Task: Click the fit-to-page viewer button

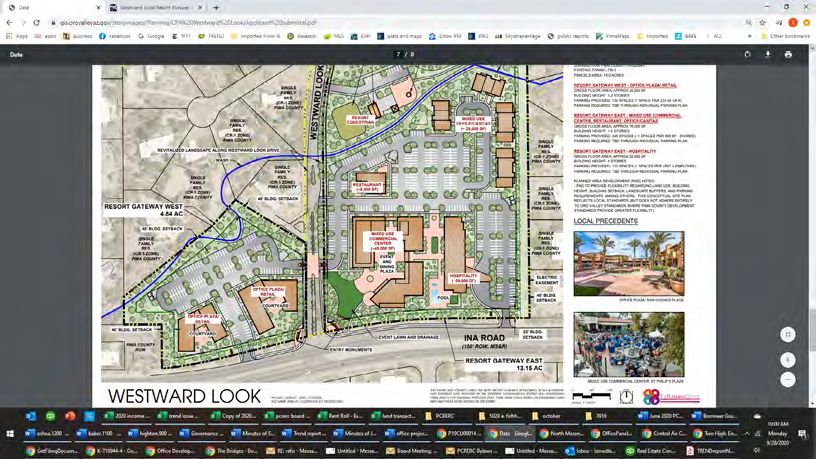Action: (788, 335)
